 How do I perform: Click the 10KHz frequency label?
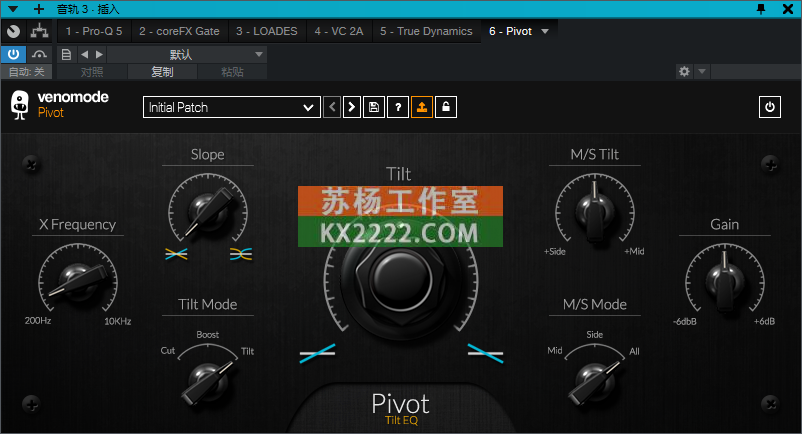tap(118, 322)
